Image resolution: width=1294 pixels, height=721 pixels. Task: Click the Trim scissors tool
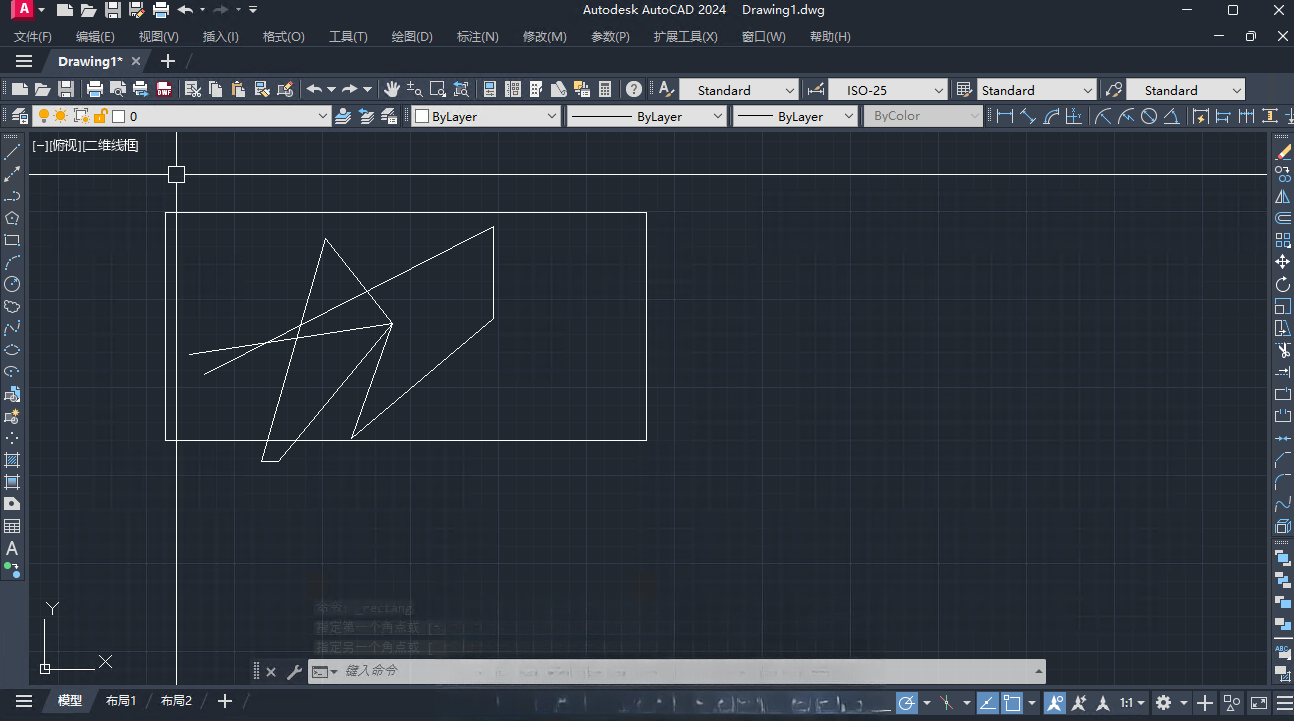[1283, 350]
